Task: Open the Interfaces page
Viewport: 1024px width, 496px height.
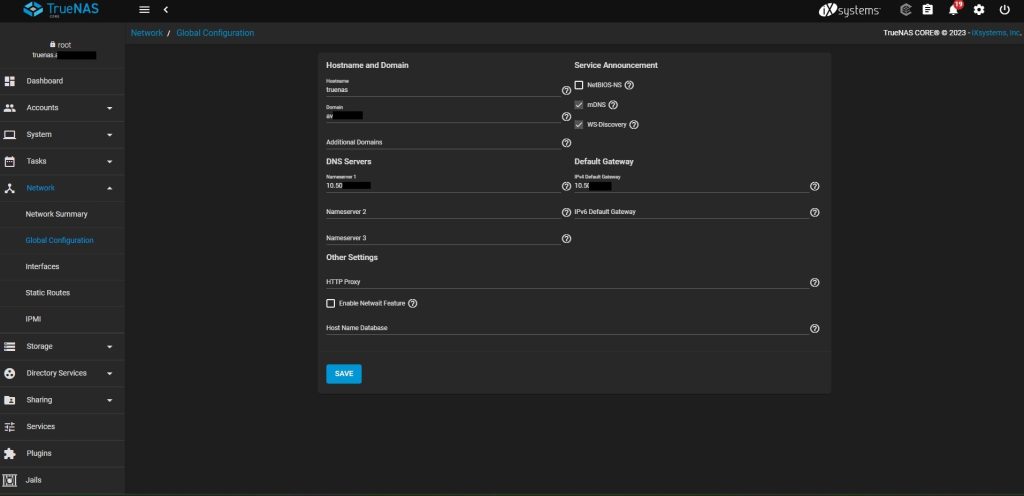Action: (42, 266)
